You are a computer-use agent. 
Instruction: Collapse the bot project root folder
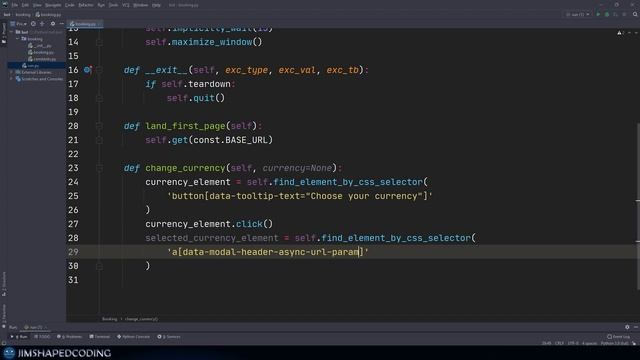click(11, 32)
